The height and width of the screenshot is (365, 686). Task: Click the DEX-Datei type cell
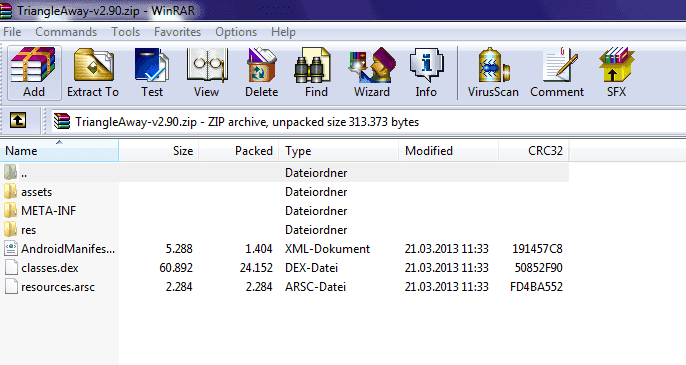[312, 268]
